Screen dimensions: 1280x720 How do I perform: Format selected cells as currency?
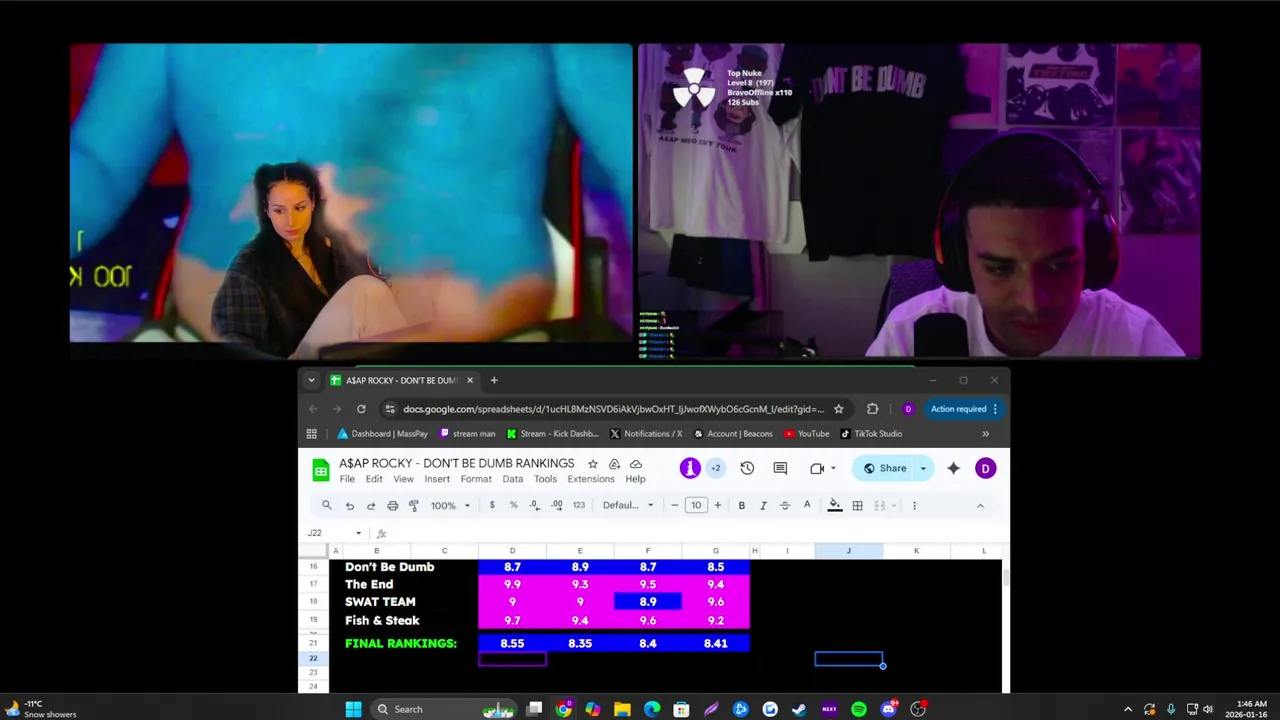tap(492, 505)
